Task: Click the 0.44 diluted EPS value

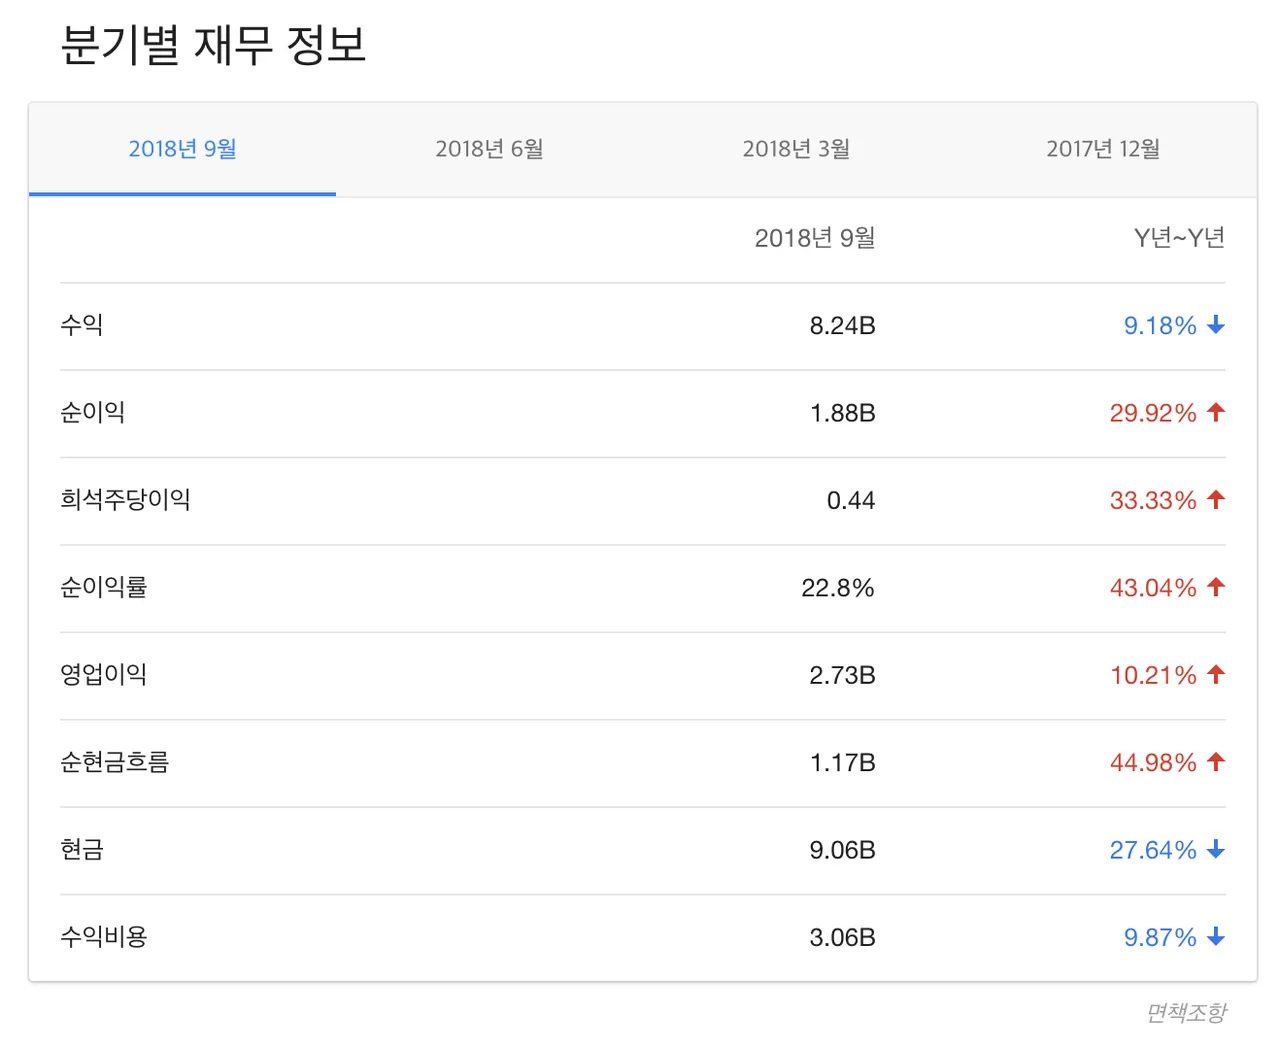Action: point(851,500)
